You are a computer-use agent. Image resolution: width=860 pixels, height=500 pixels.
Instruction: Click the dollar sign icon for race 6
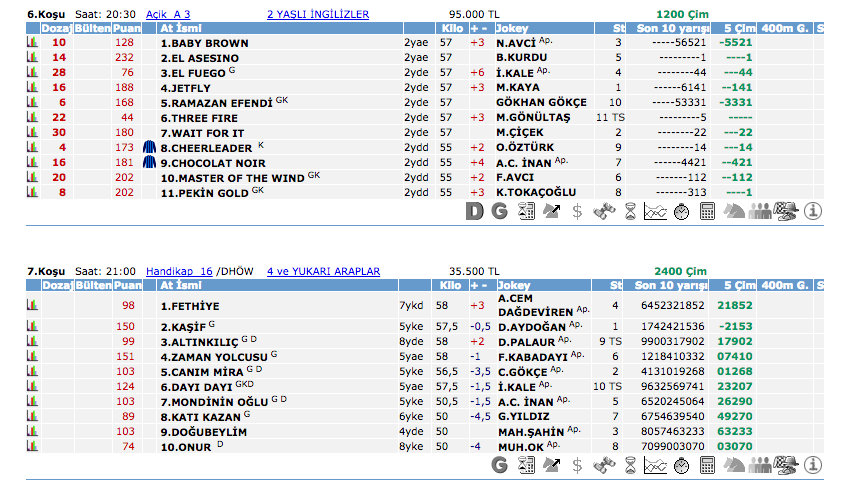point(578,211)
